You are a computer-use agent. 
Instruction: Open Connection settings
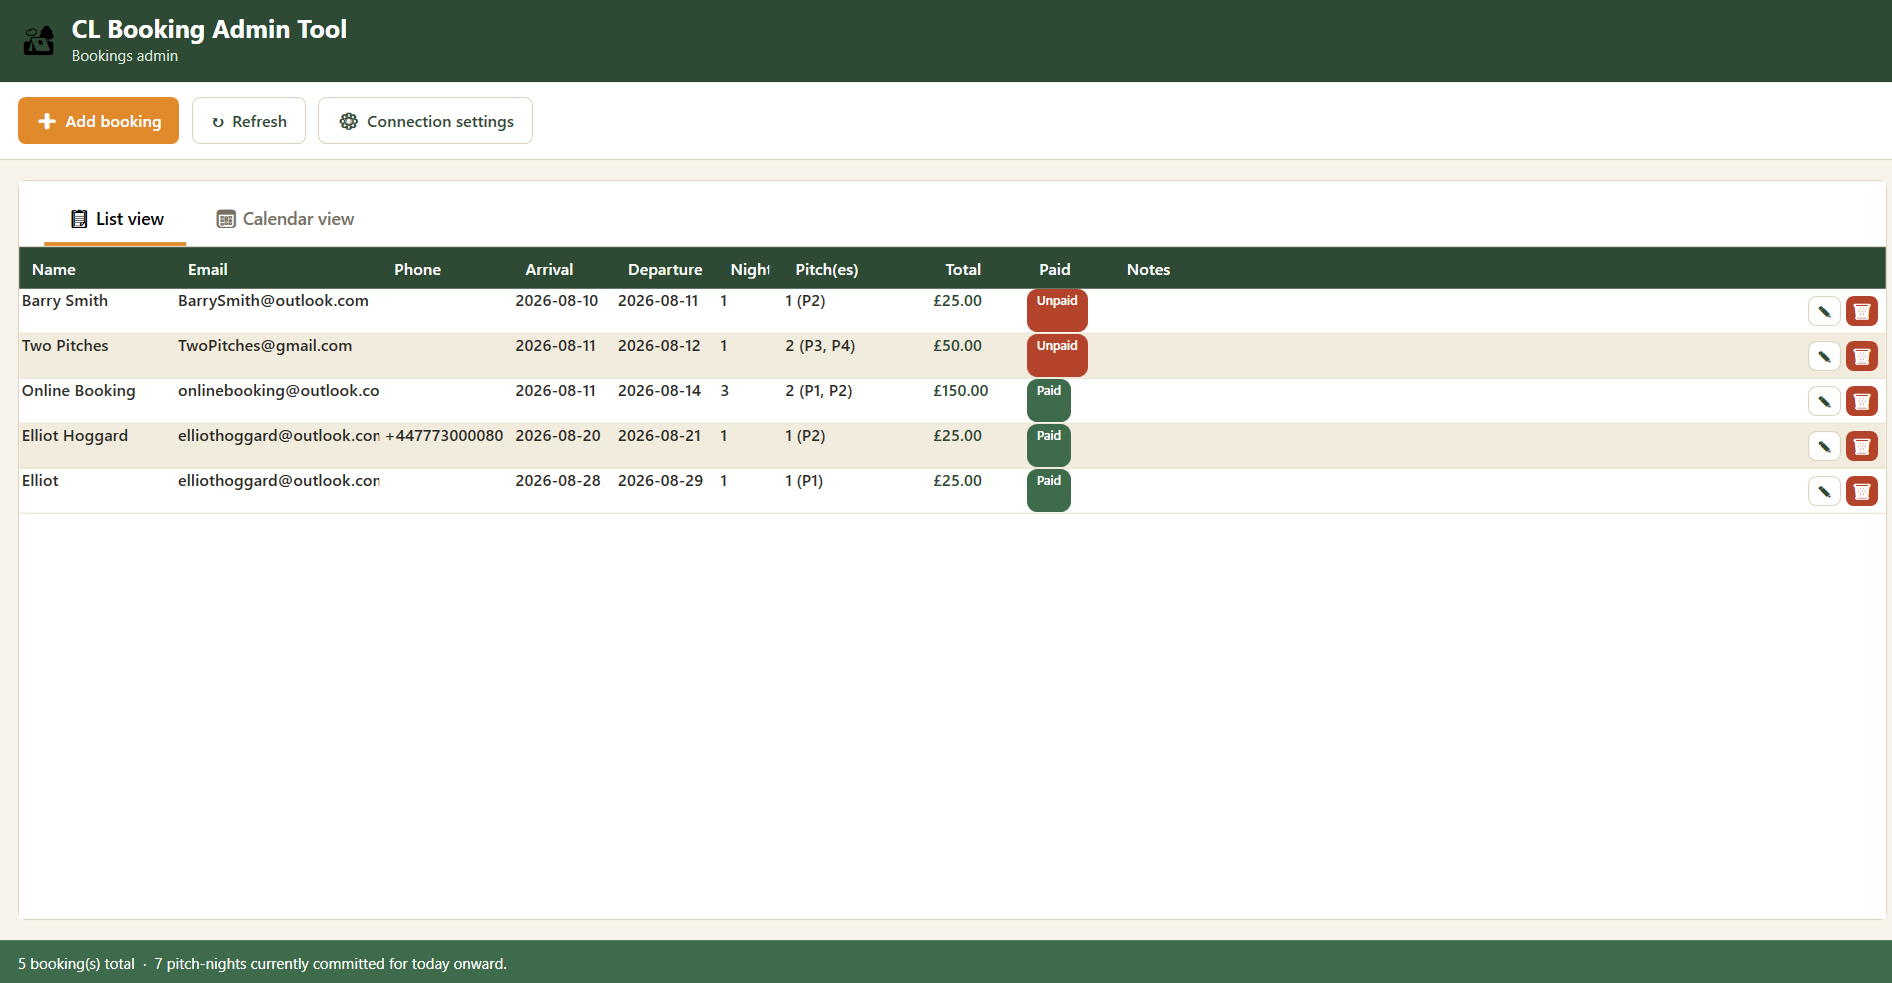click(x=425, y=121)
